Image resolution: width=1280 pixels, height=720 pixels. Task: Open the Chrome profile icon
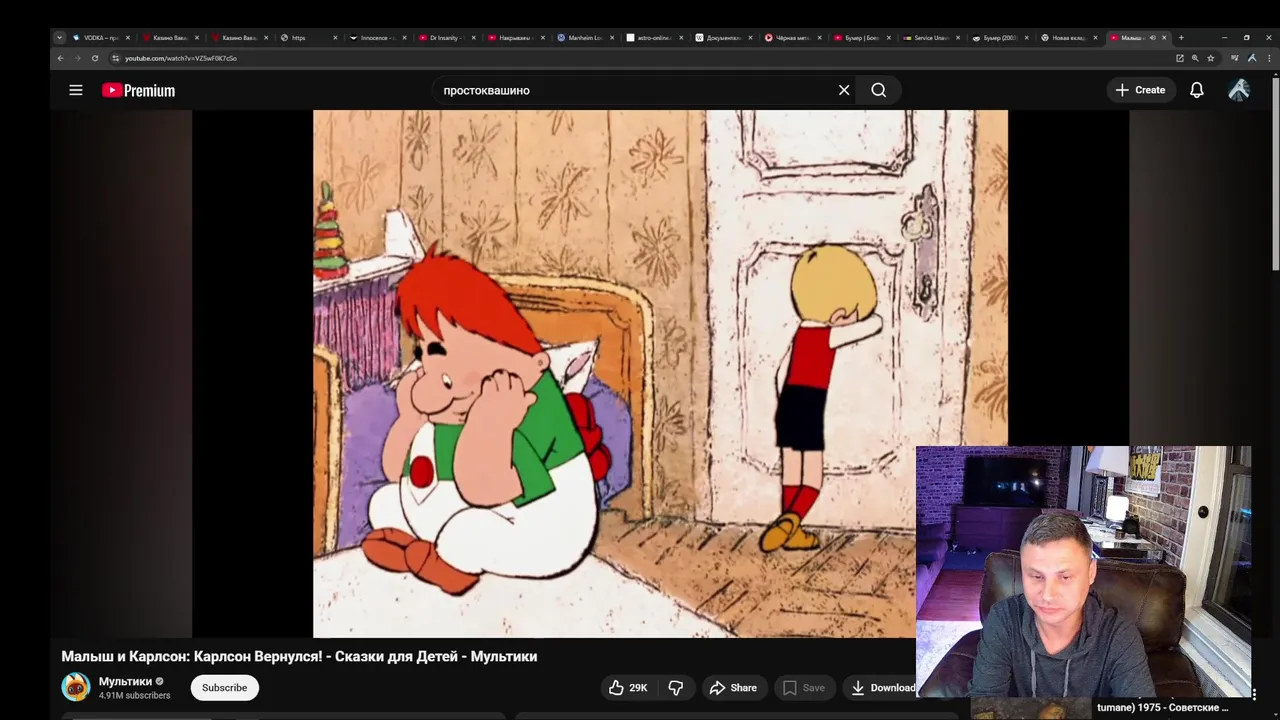point(1252,58)
